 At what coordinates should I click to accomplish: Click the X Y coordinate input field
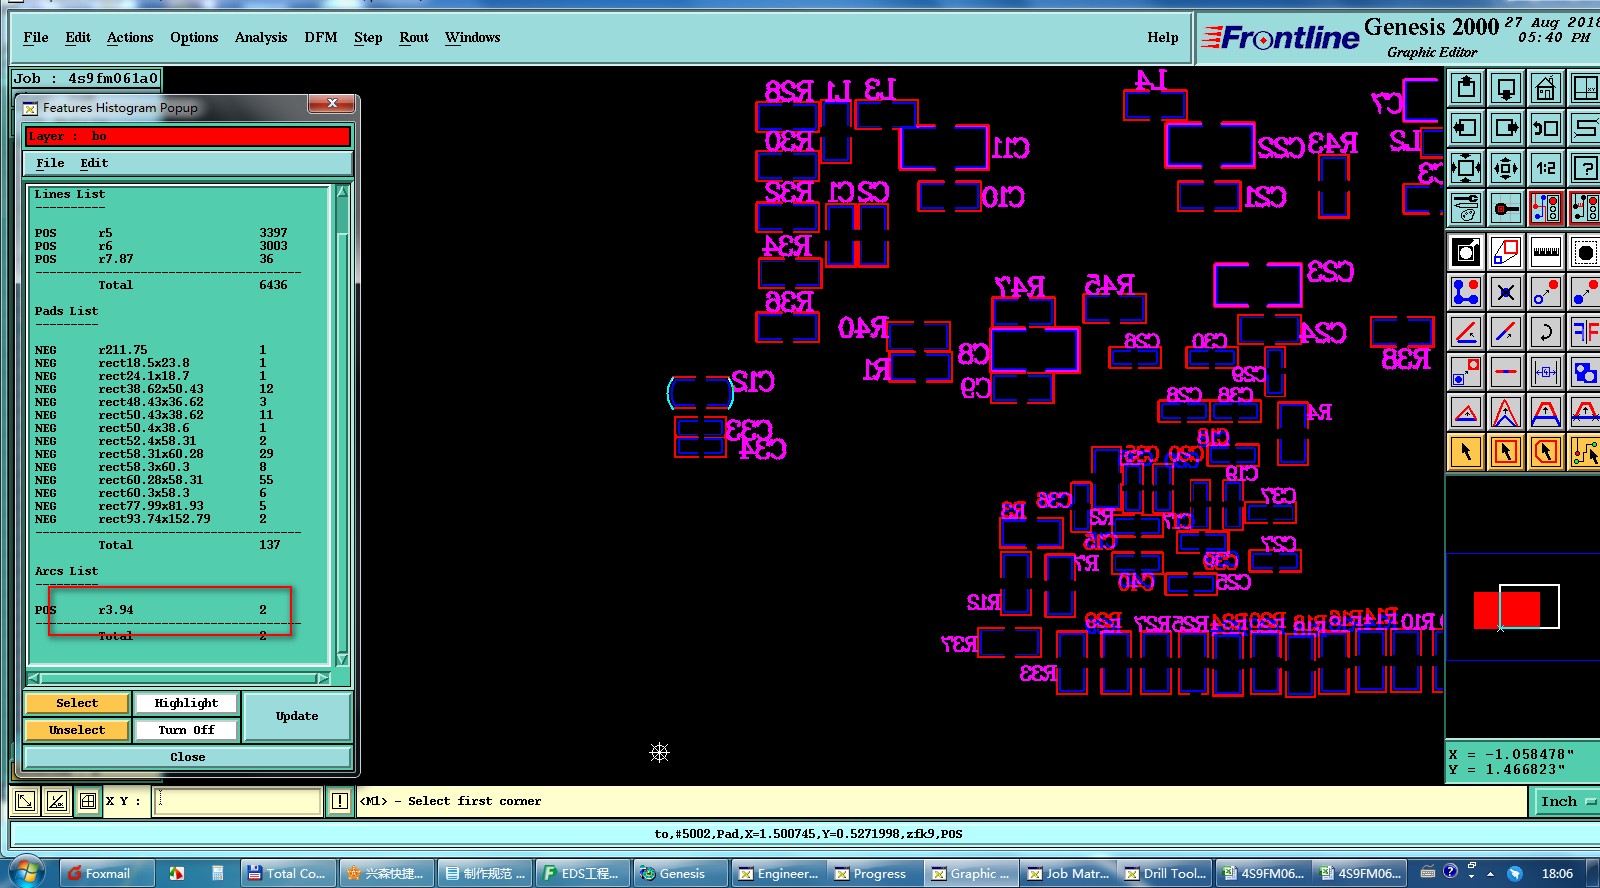[x=237, y=801]
